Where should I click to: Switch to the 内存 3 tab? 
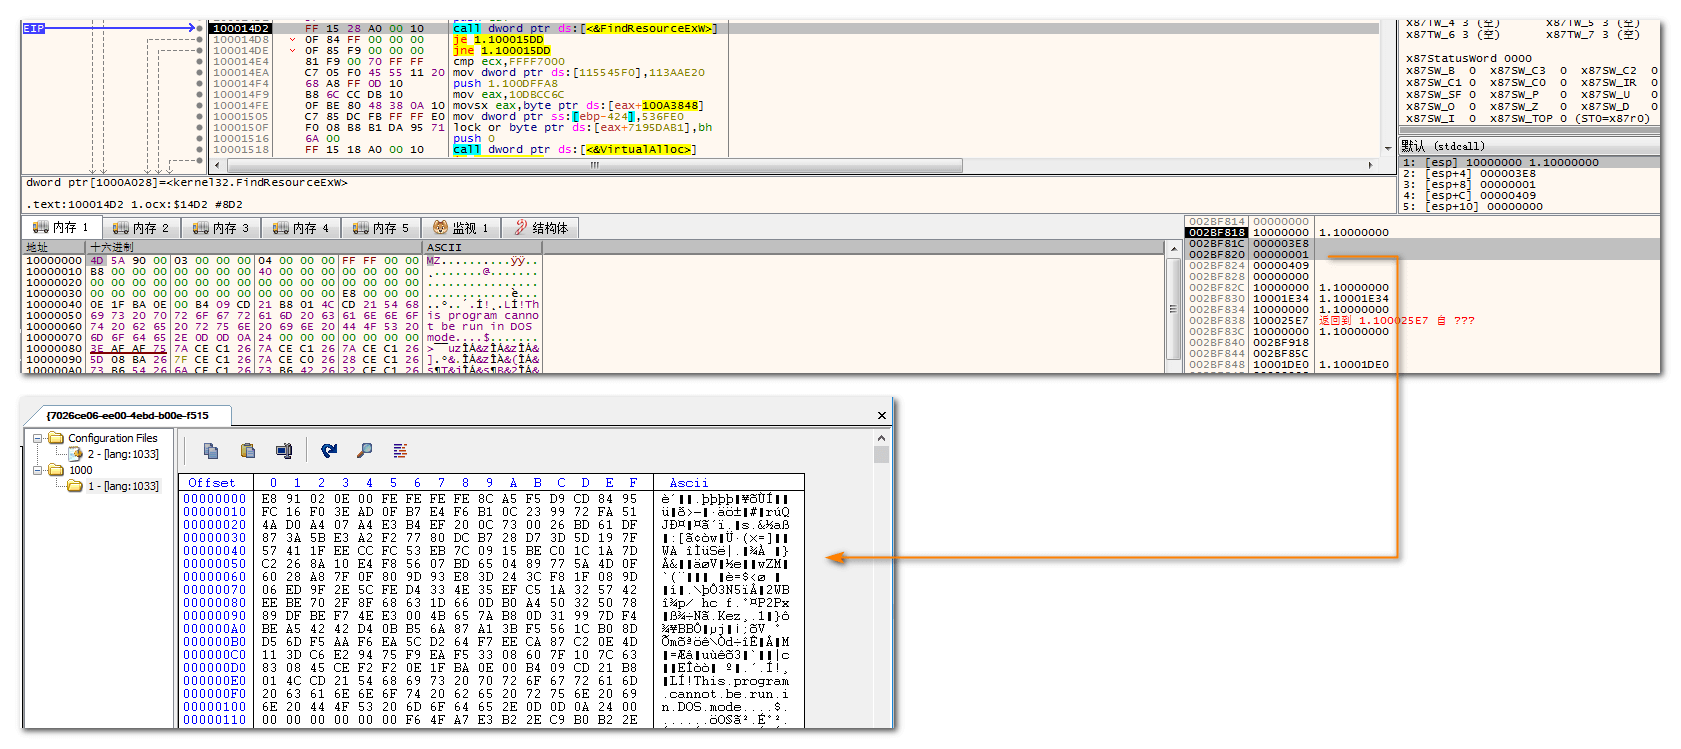click(221, 228)
